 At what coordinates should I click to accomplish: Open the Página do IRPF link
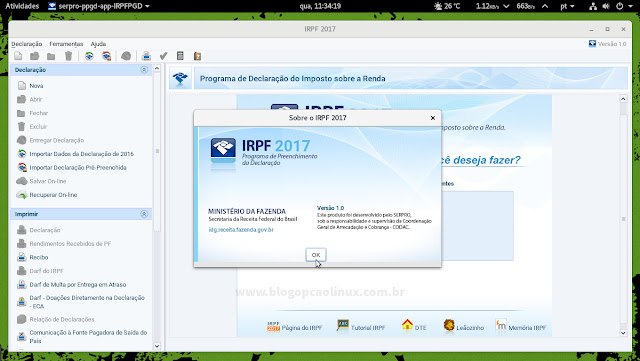295,327
